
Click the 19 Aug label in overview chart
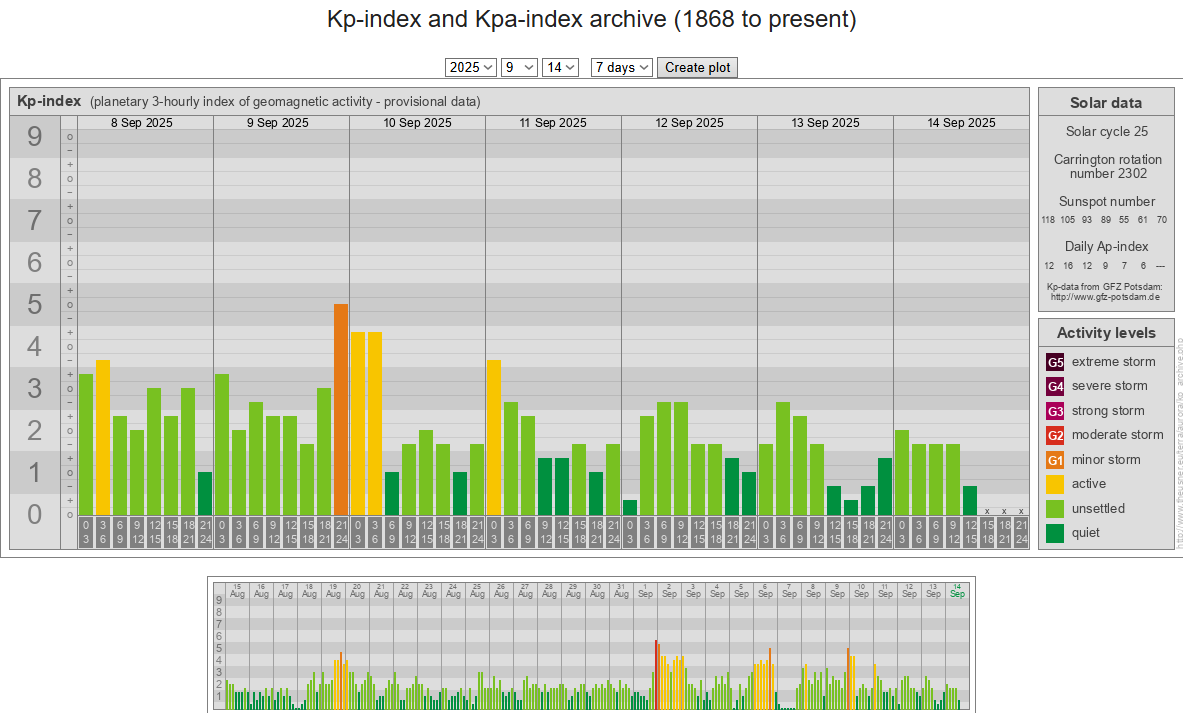[x=333, y=590]
